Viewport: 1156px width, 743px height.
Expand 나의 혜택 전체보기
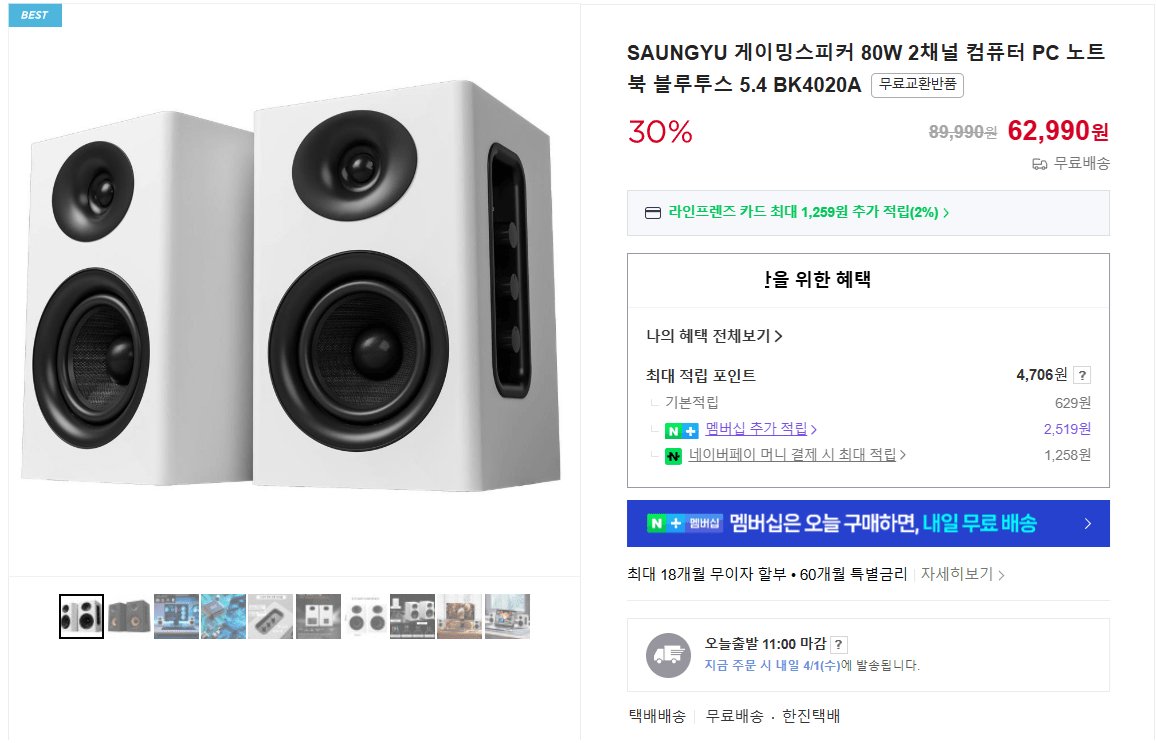point(714,336)
